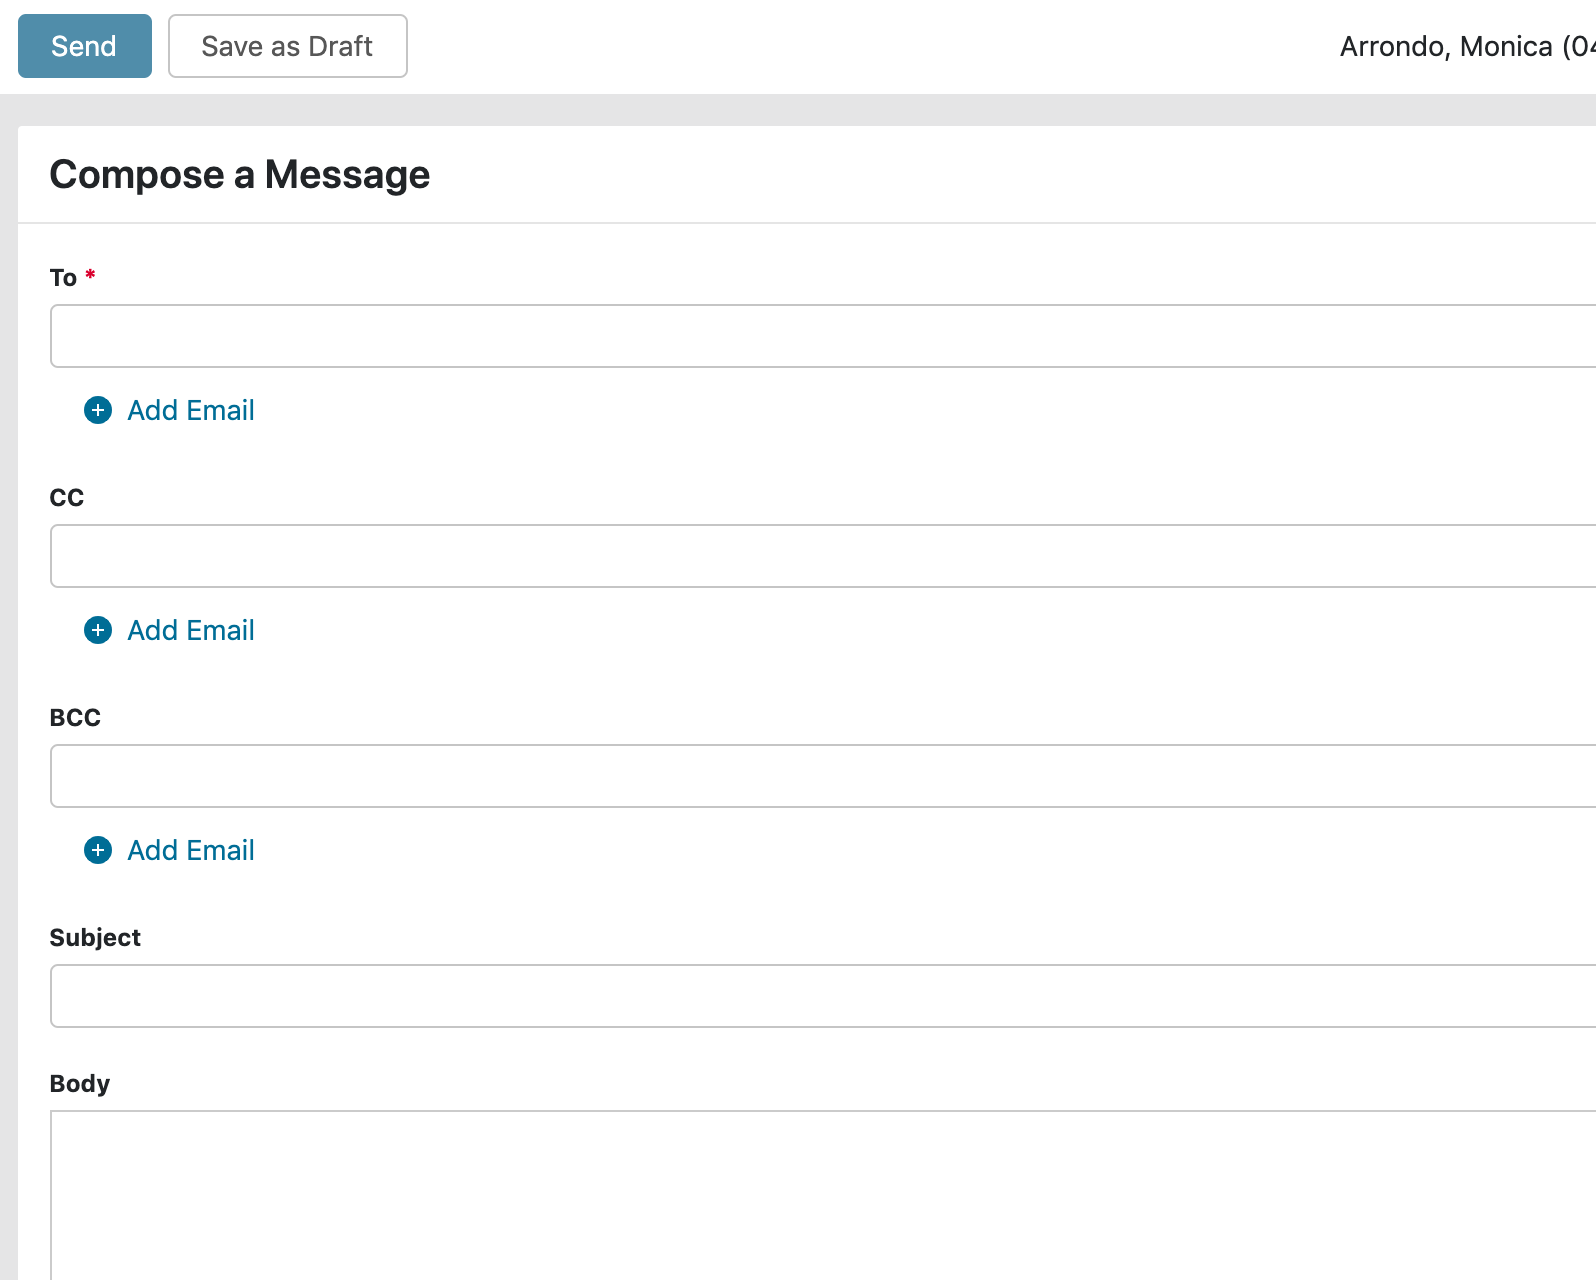Screen dimensions: 1596x1280
Task: Click the Body field label
Action: click(x=80, y=1084)
